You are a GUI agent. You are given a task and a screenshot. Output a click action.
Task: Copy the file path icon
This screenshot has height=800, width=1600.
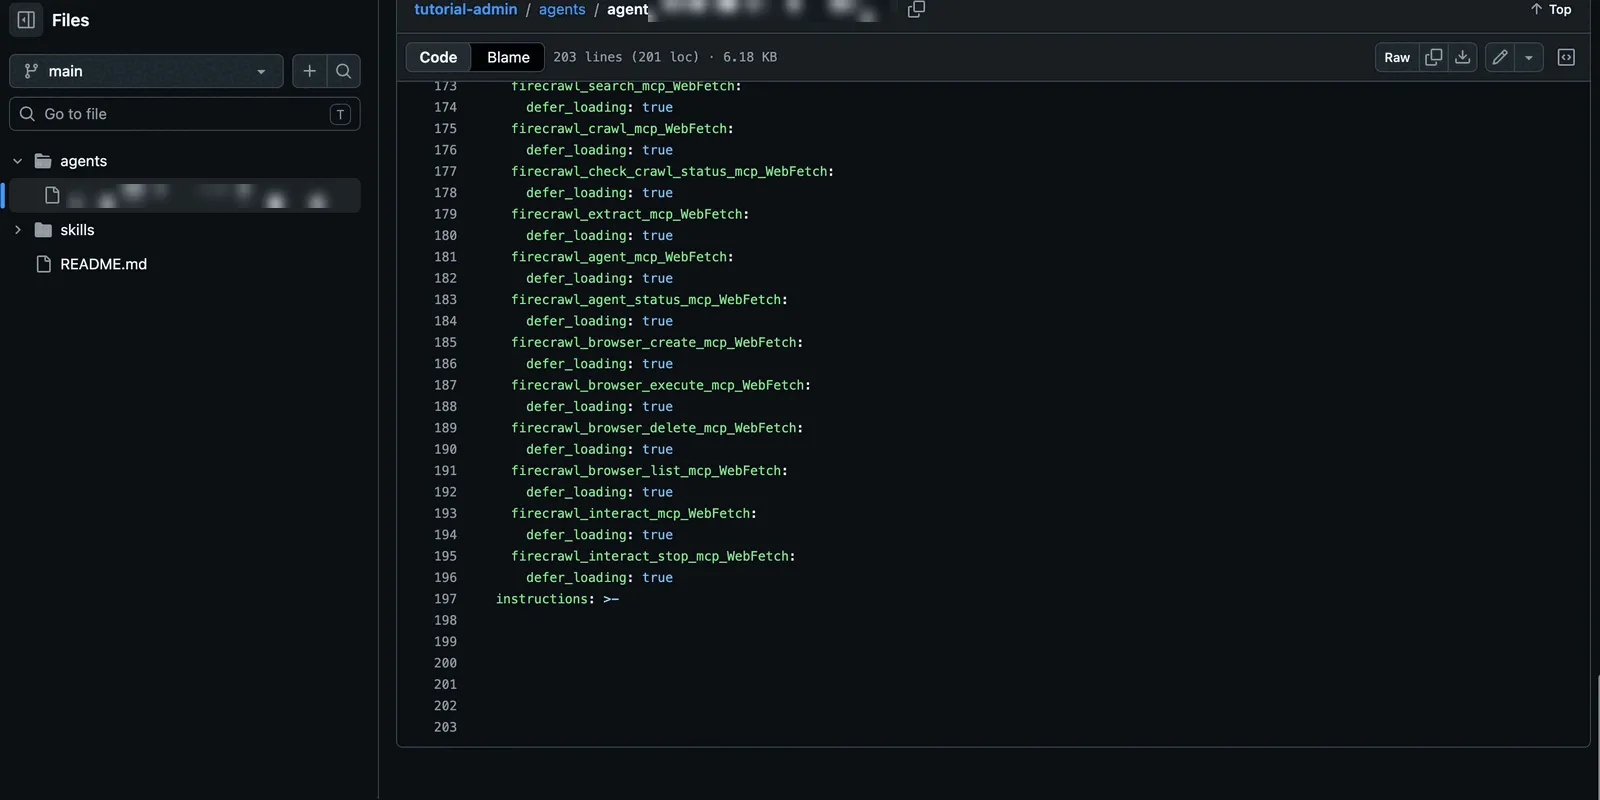(x=916, y=9)
